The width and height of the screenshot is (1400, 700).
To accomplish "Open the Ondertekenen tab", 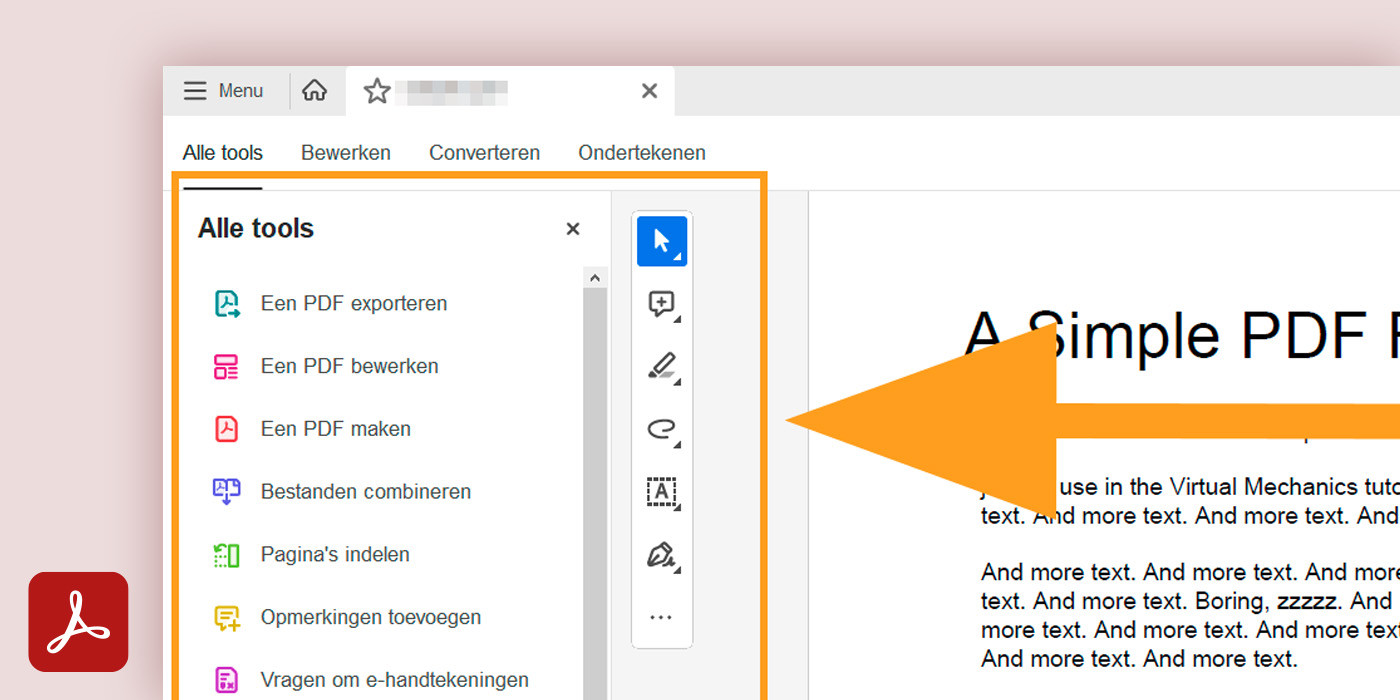I will coord(642,153).
